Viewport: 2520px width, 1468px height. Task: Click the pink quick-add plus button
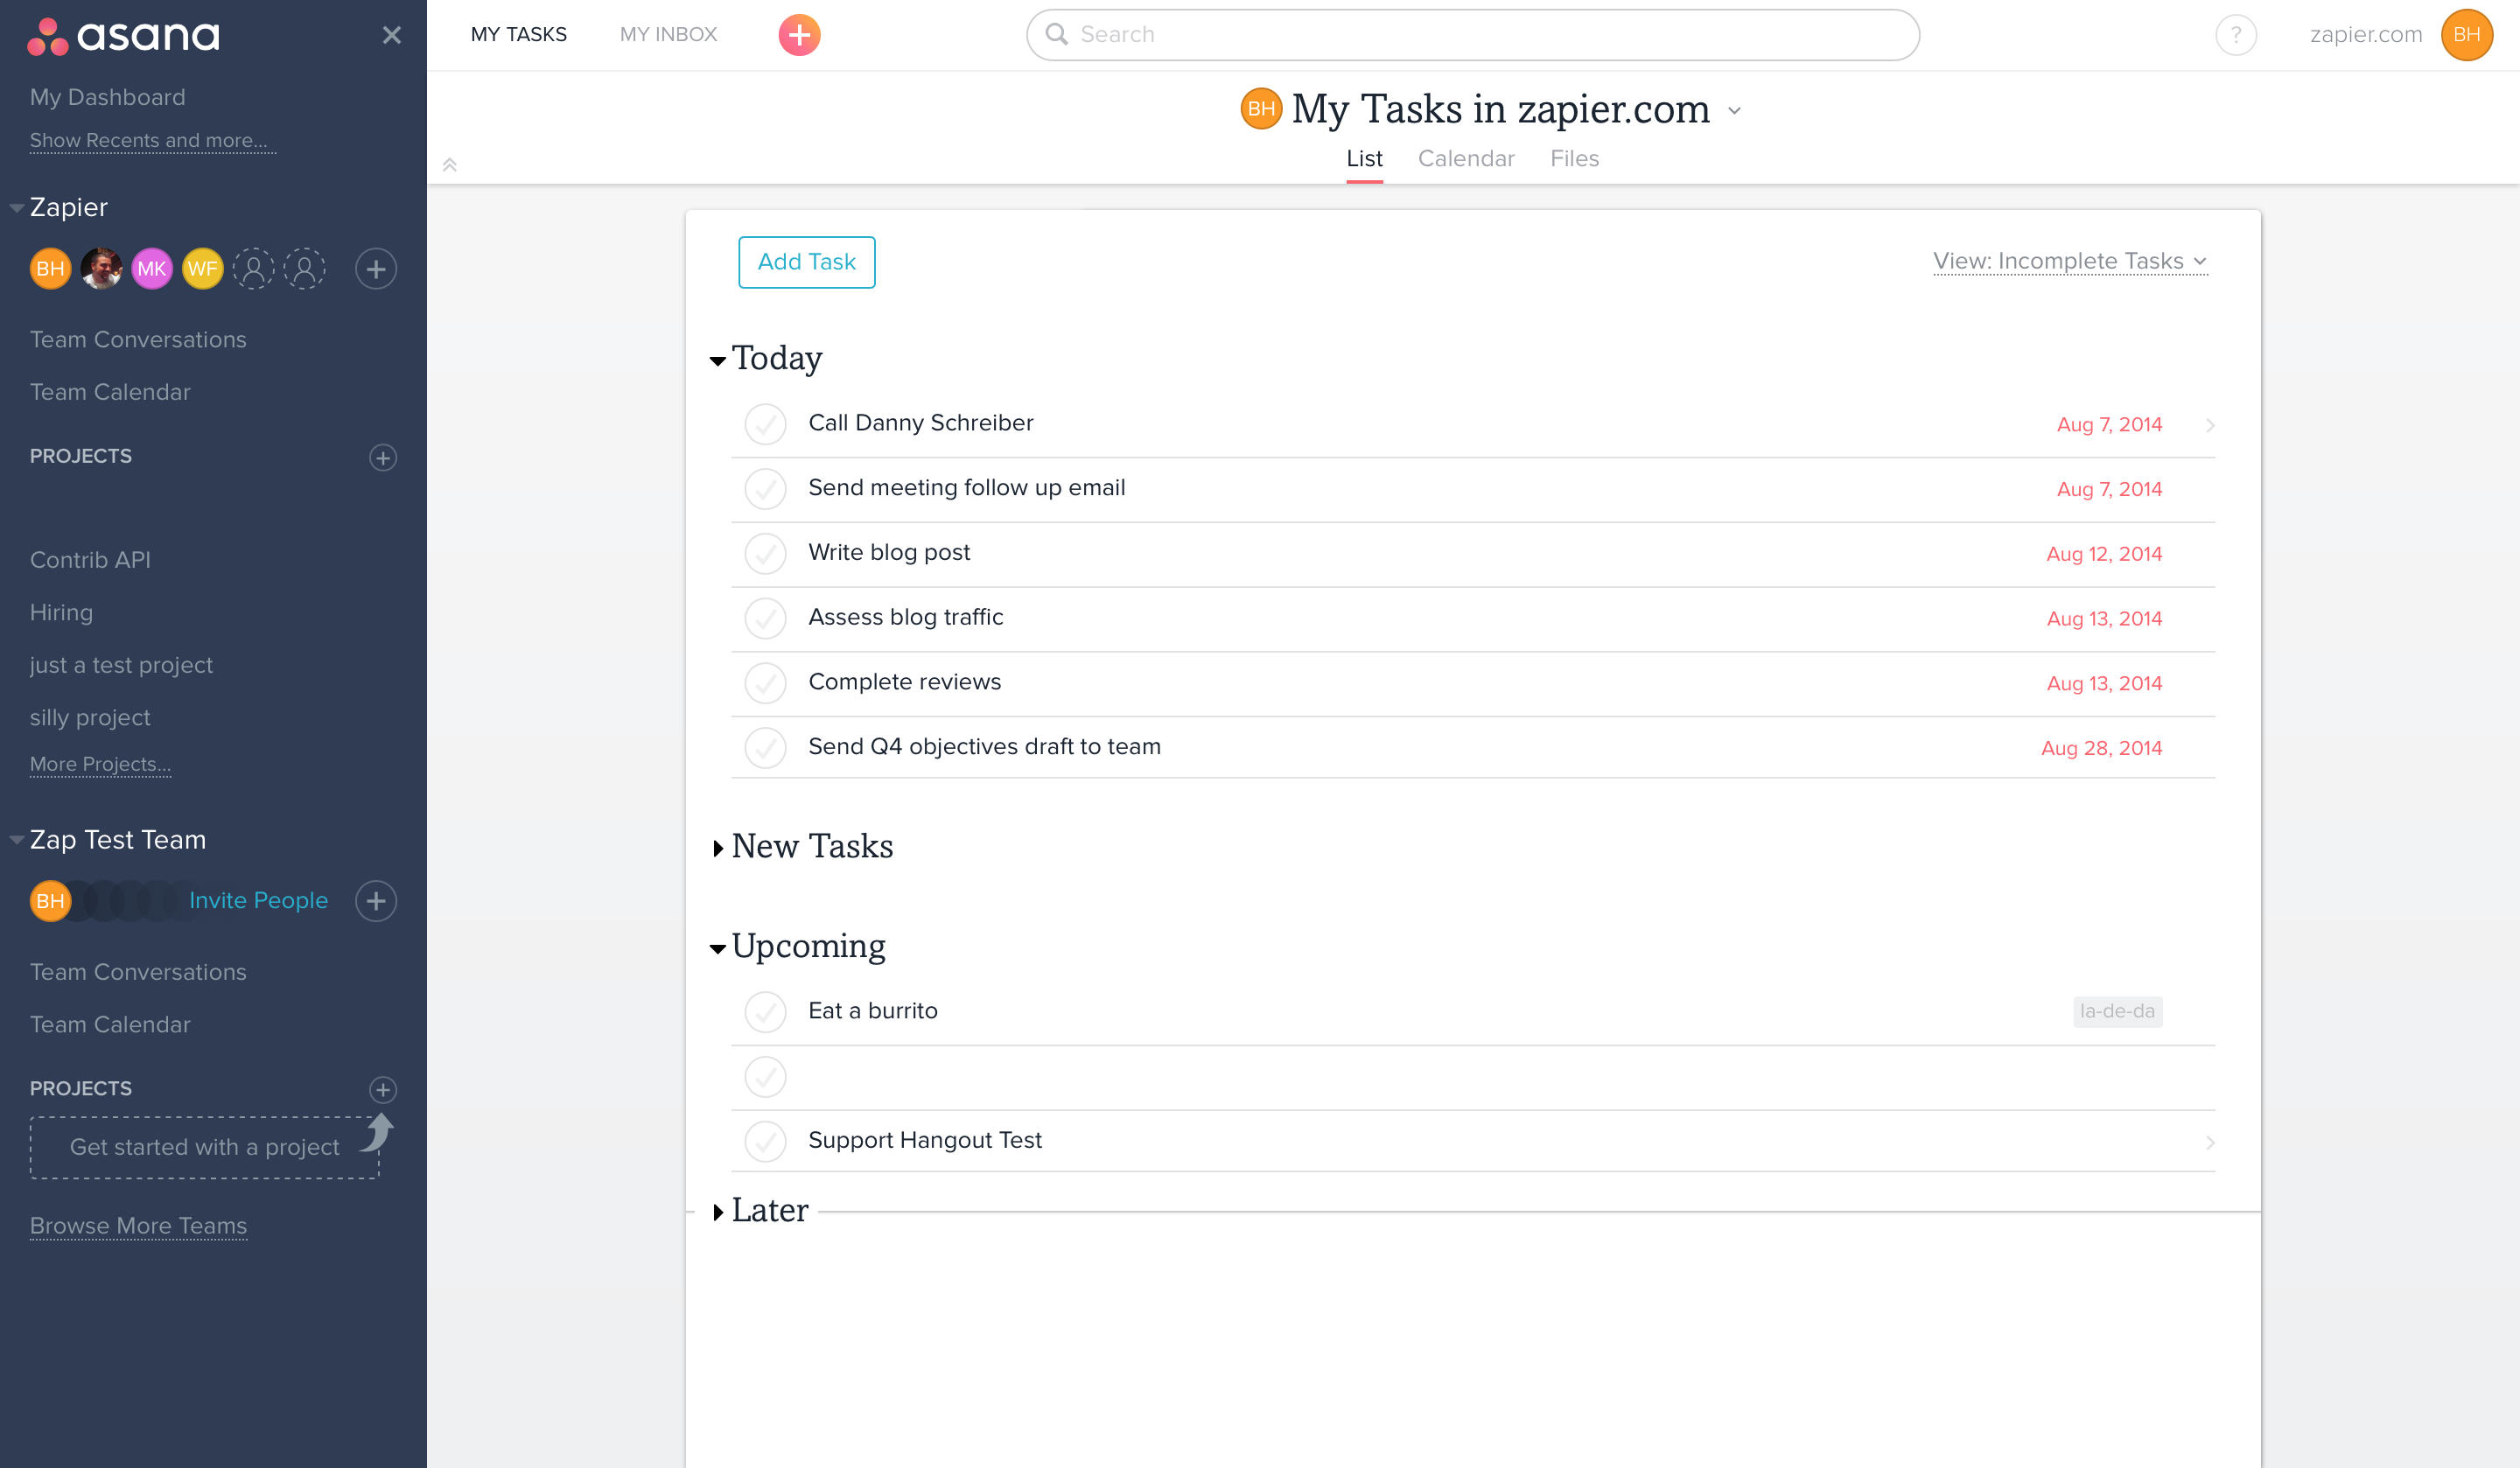[799, 35]
